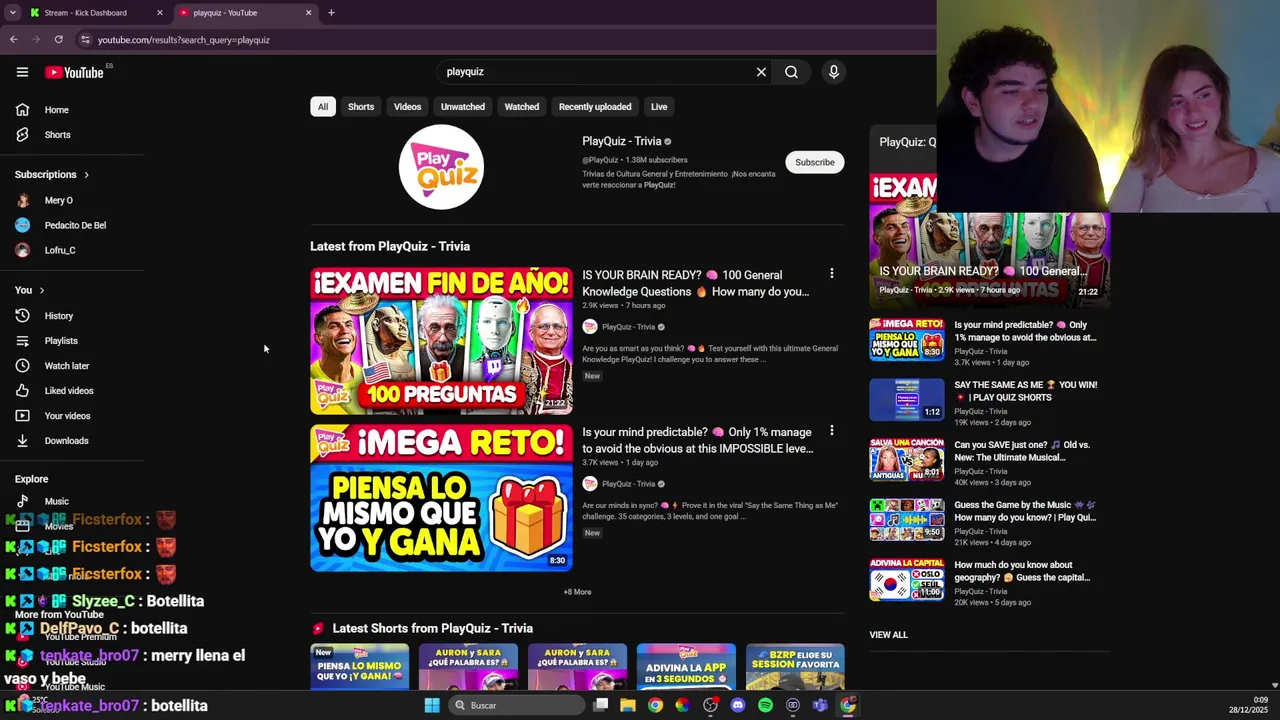Image resolution: width=1280 pixels, height=720 pixels.
Task: Select the Videos filter chip
Action: click(407, 107)
